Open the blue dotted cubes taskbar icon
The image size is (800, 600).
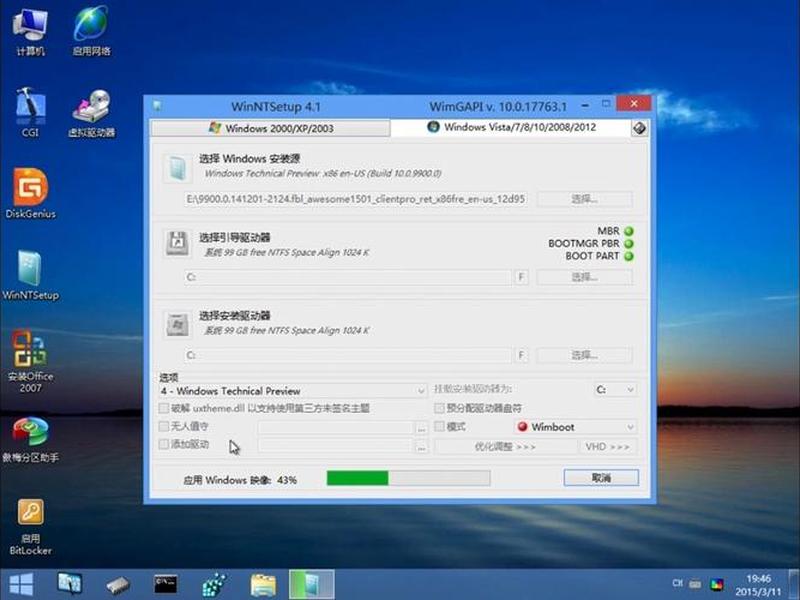214,585
